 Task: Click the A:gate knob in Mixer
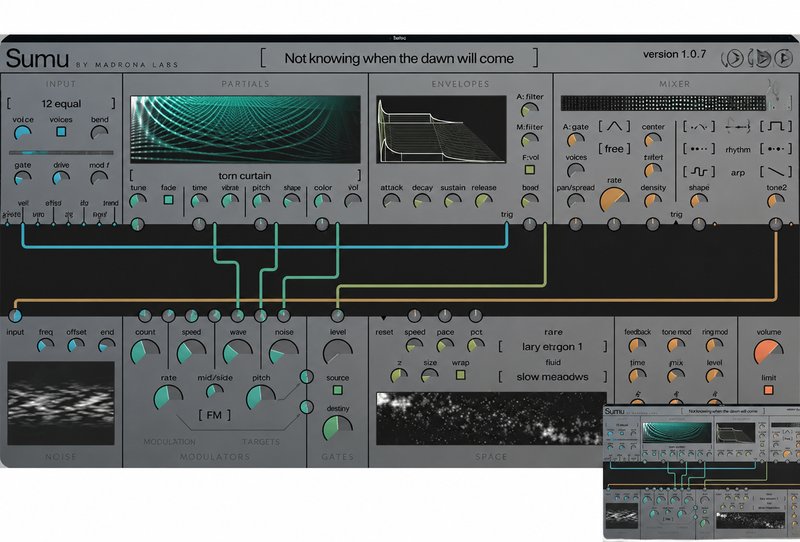(576, 139)
